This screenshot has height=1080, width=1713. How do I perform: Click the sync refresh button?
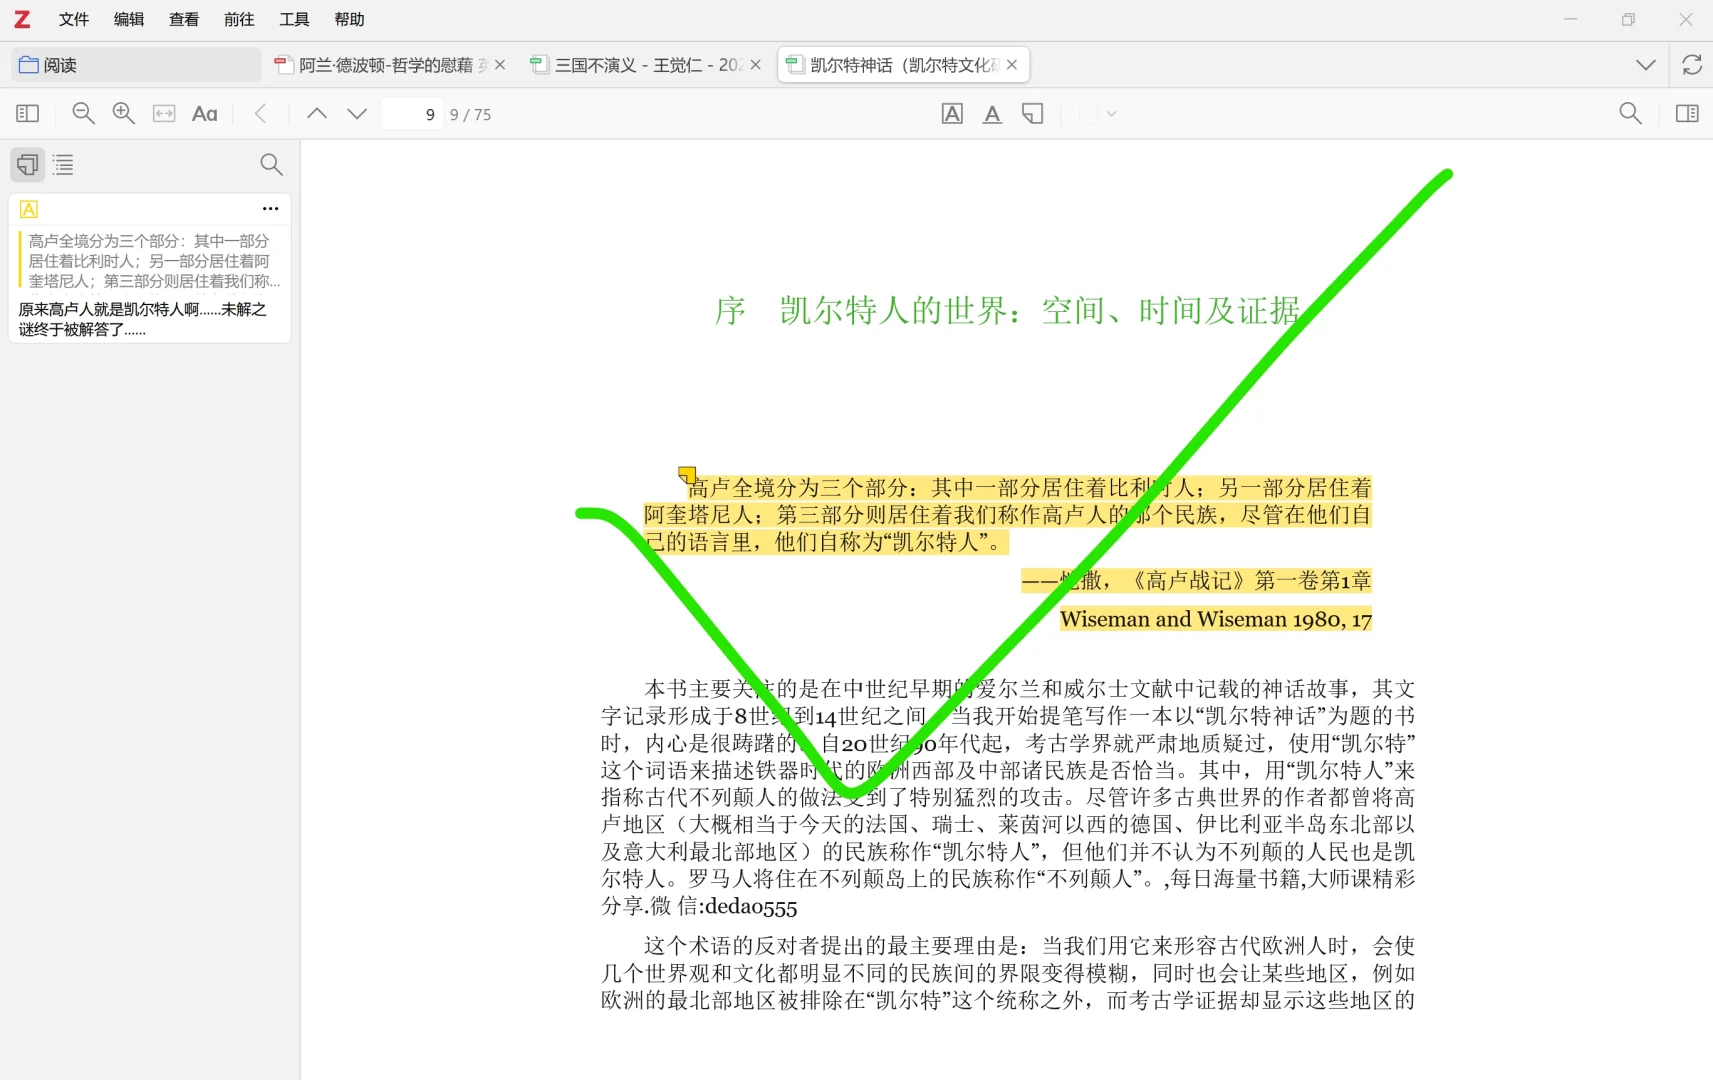pyautogui.click(x=1692, y=64)
